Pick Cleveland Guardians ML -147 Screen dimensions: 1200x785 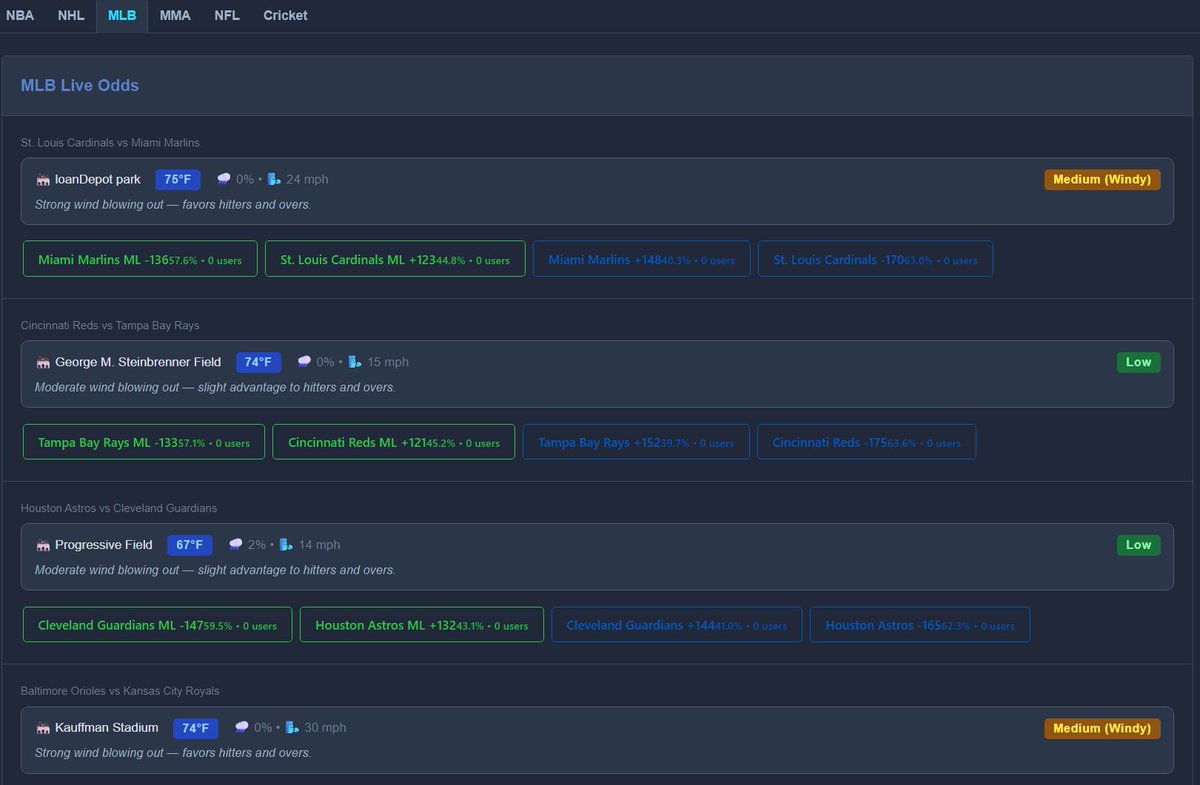[158, 625]
